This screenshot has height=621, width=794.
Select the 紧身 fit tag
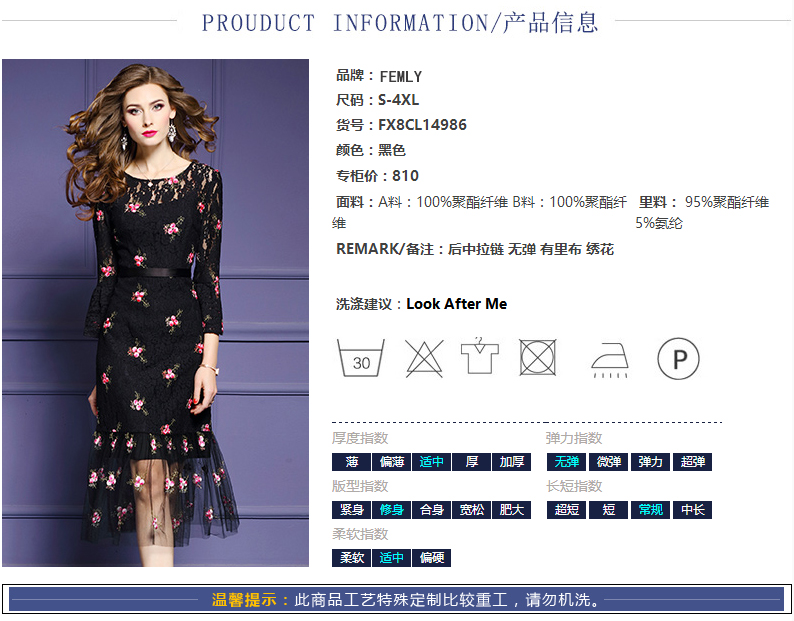(x=351, y=510)
